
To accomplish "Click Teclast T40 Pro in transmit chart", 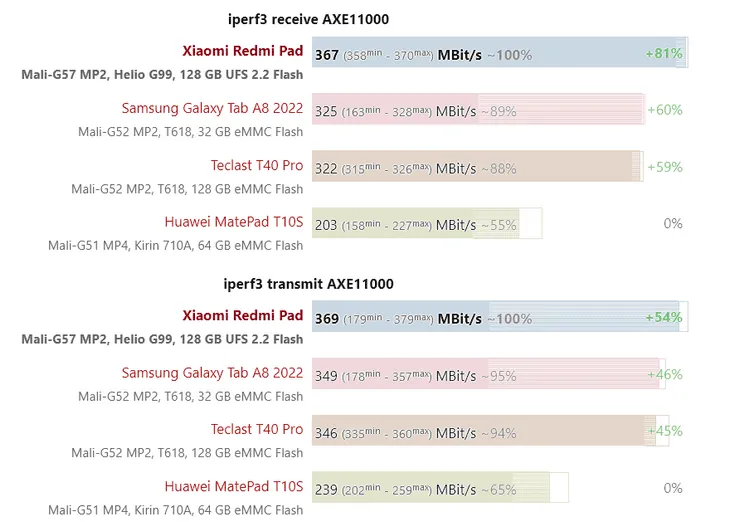I will pyautogui.click(x=256, y=430).
